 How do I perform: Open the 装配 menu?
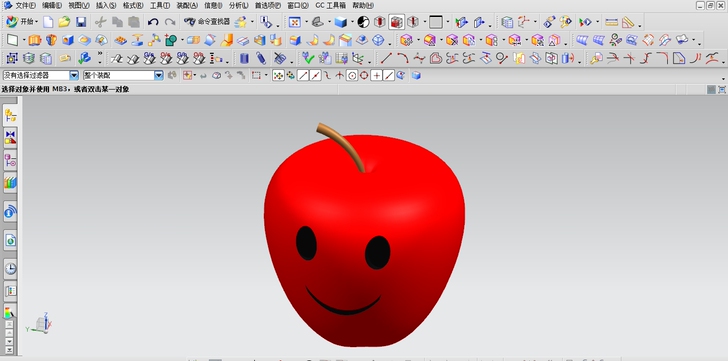(x=187, y=6)
